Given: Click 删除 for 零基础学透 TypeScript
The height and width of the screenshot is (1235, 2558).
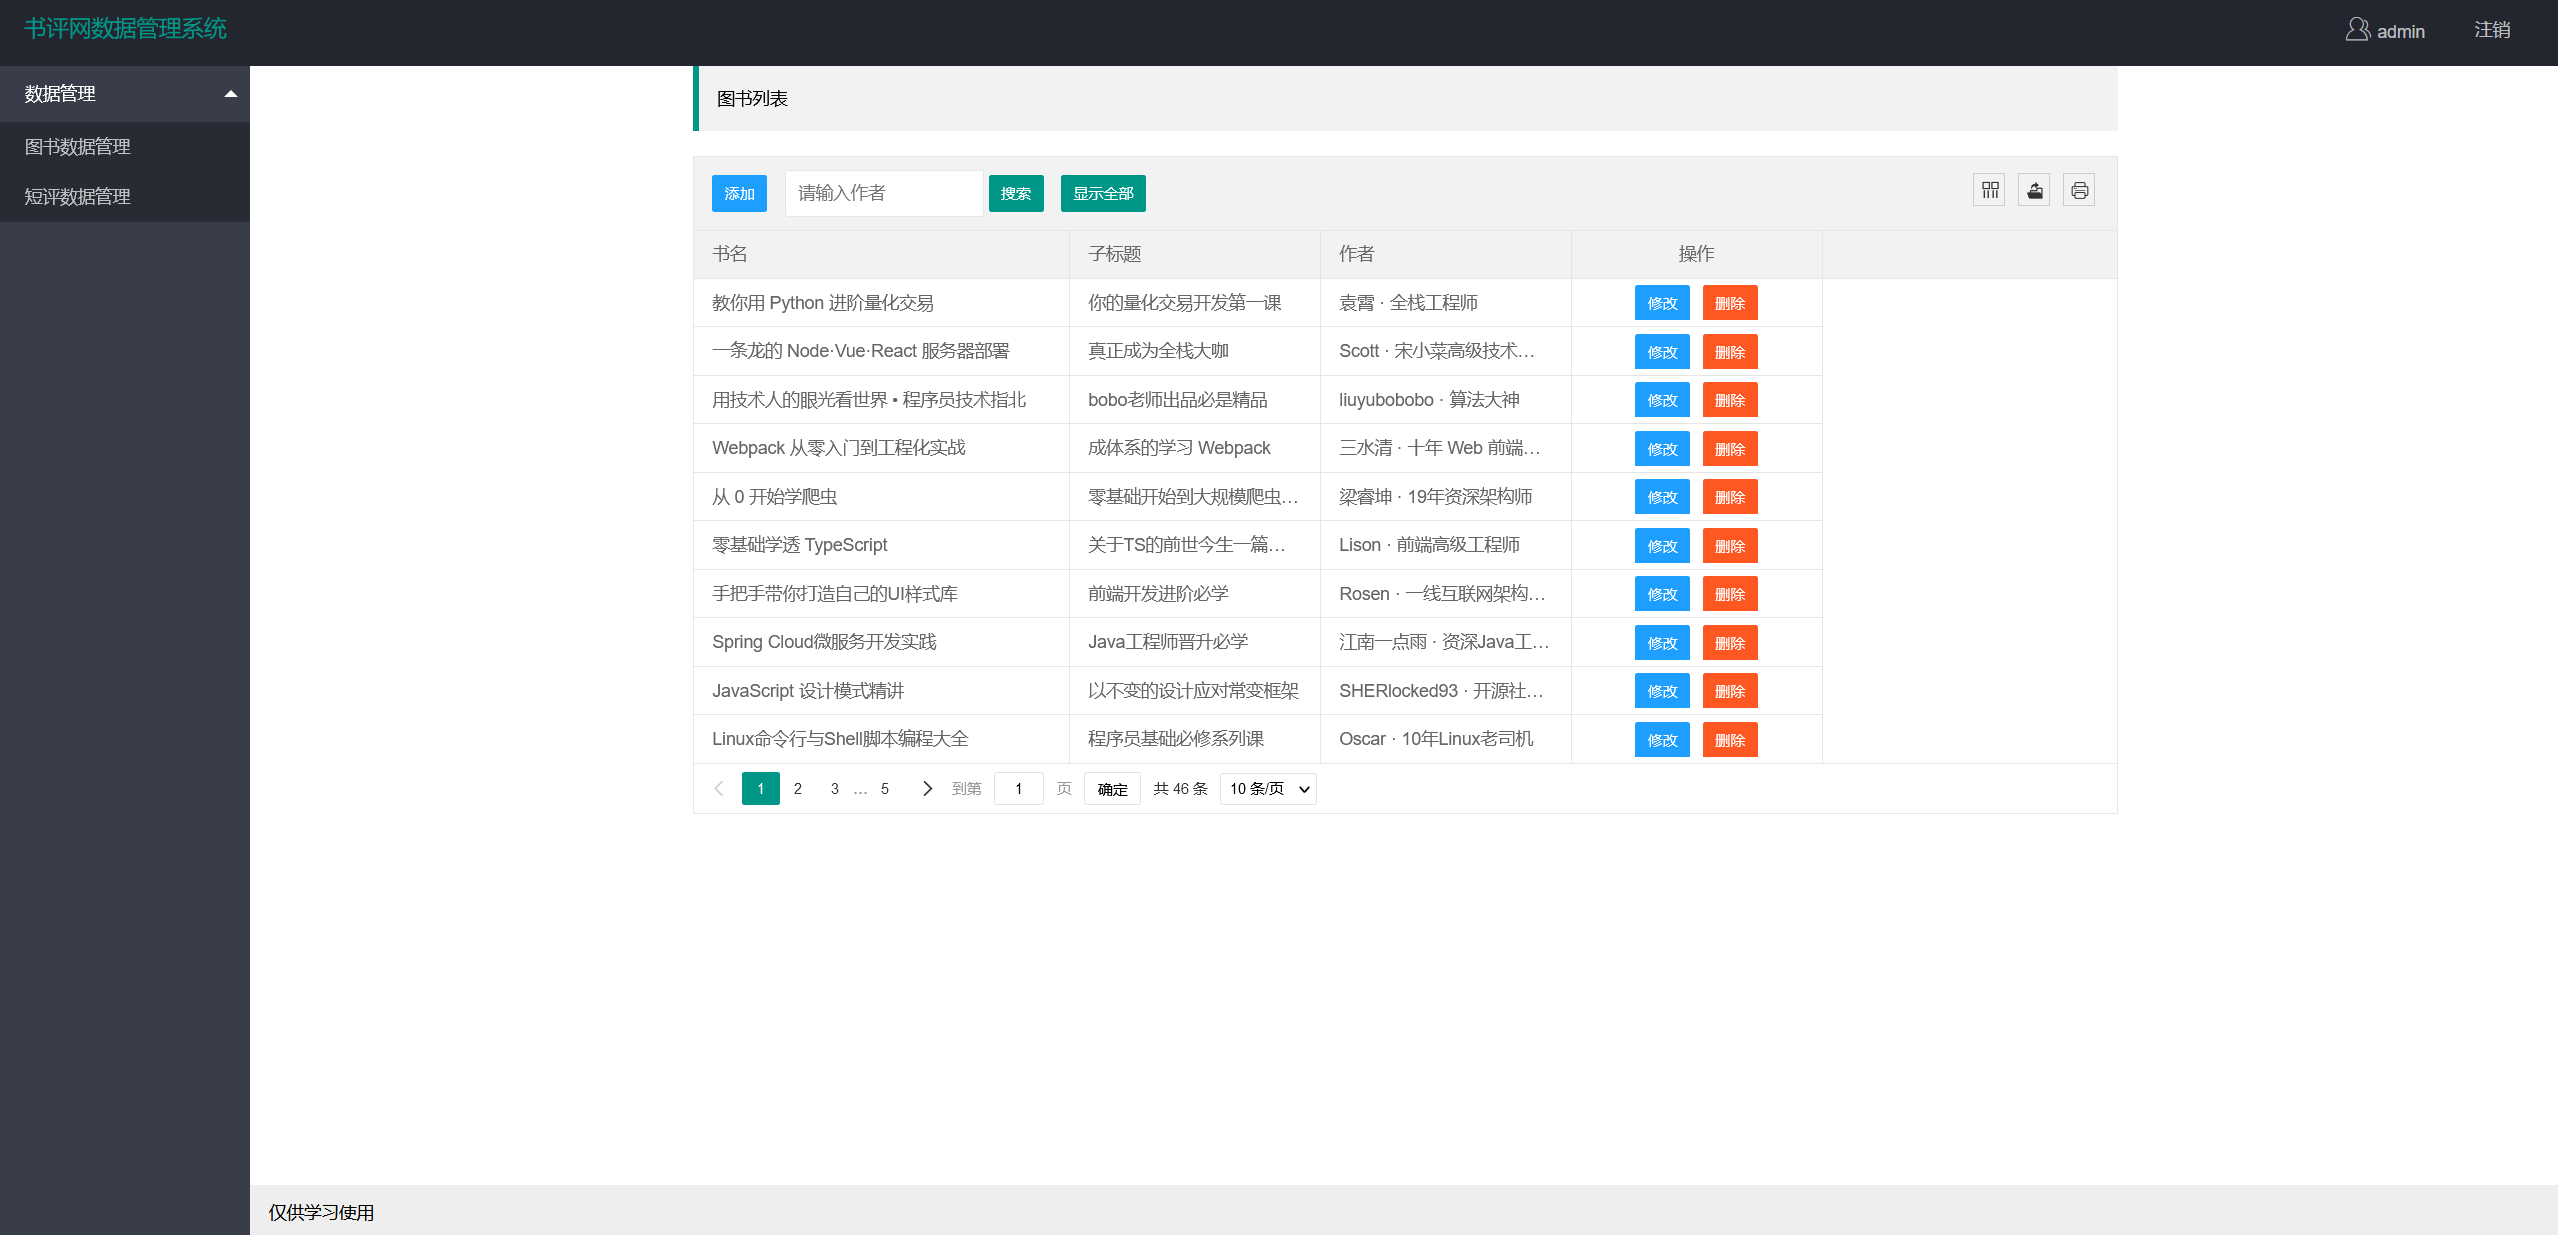Looking at the screenshot, I should pos(1730,546).
